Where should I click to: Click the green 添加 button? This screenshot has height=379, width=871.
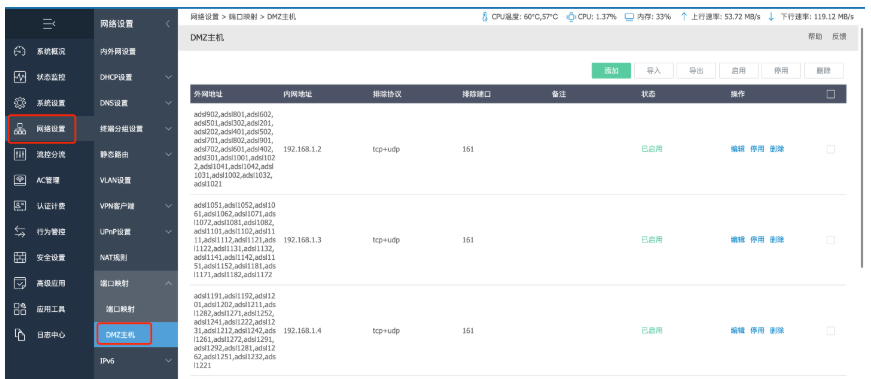tap(611, 71)
